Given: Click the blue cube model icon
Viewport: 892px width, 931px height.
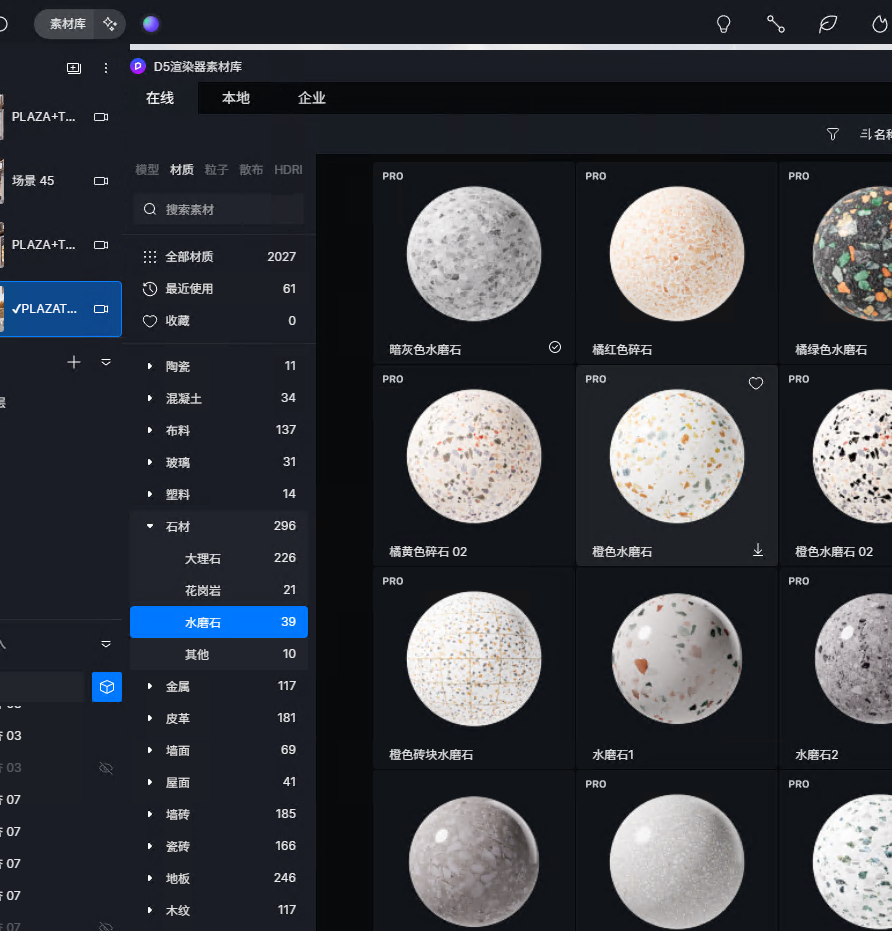Looking at the screenshot, I should coord(107,687).
